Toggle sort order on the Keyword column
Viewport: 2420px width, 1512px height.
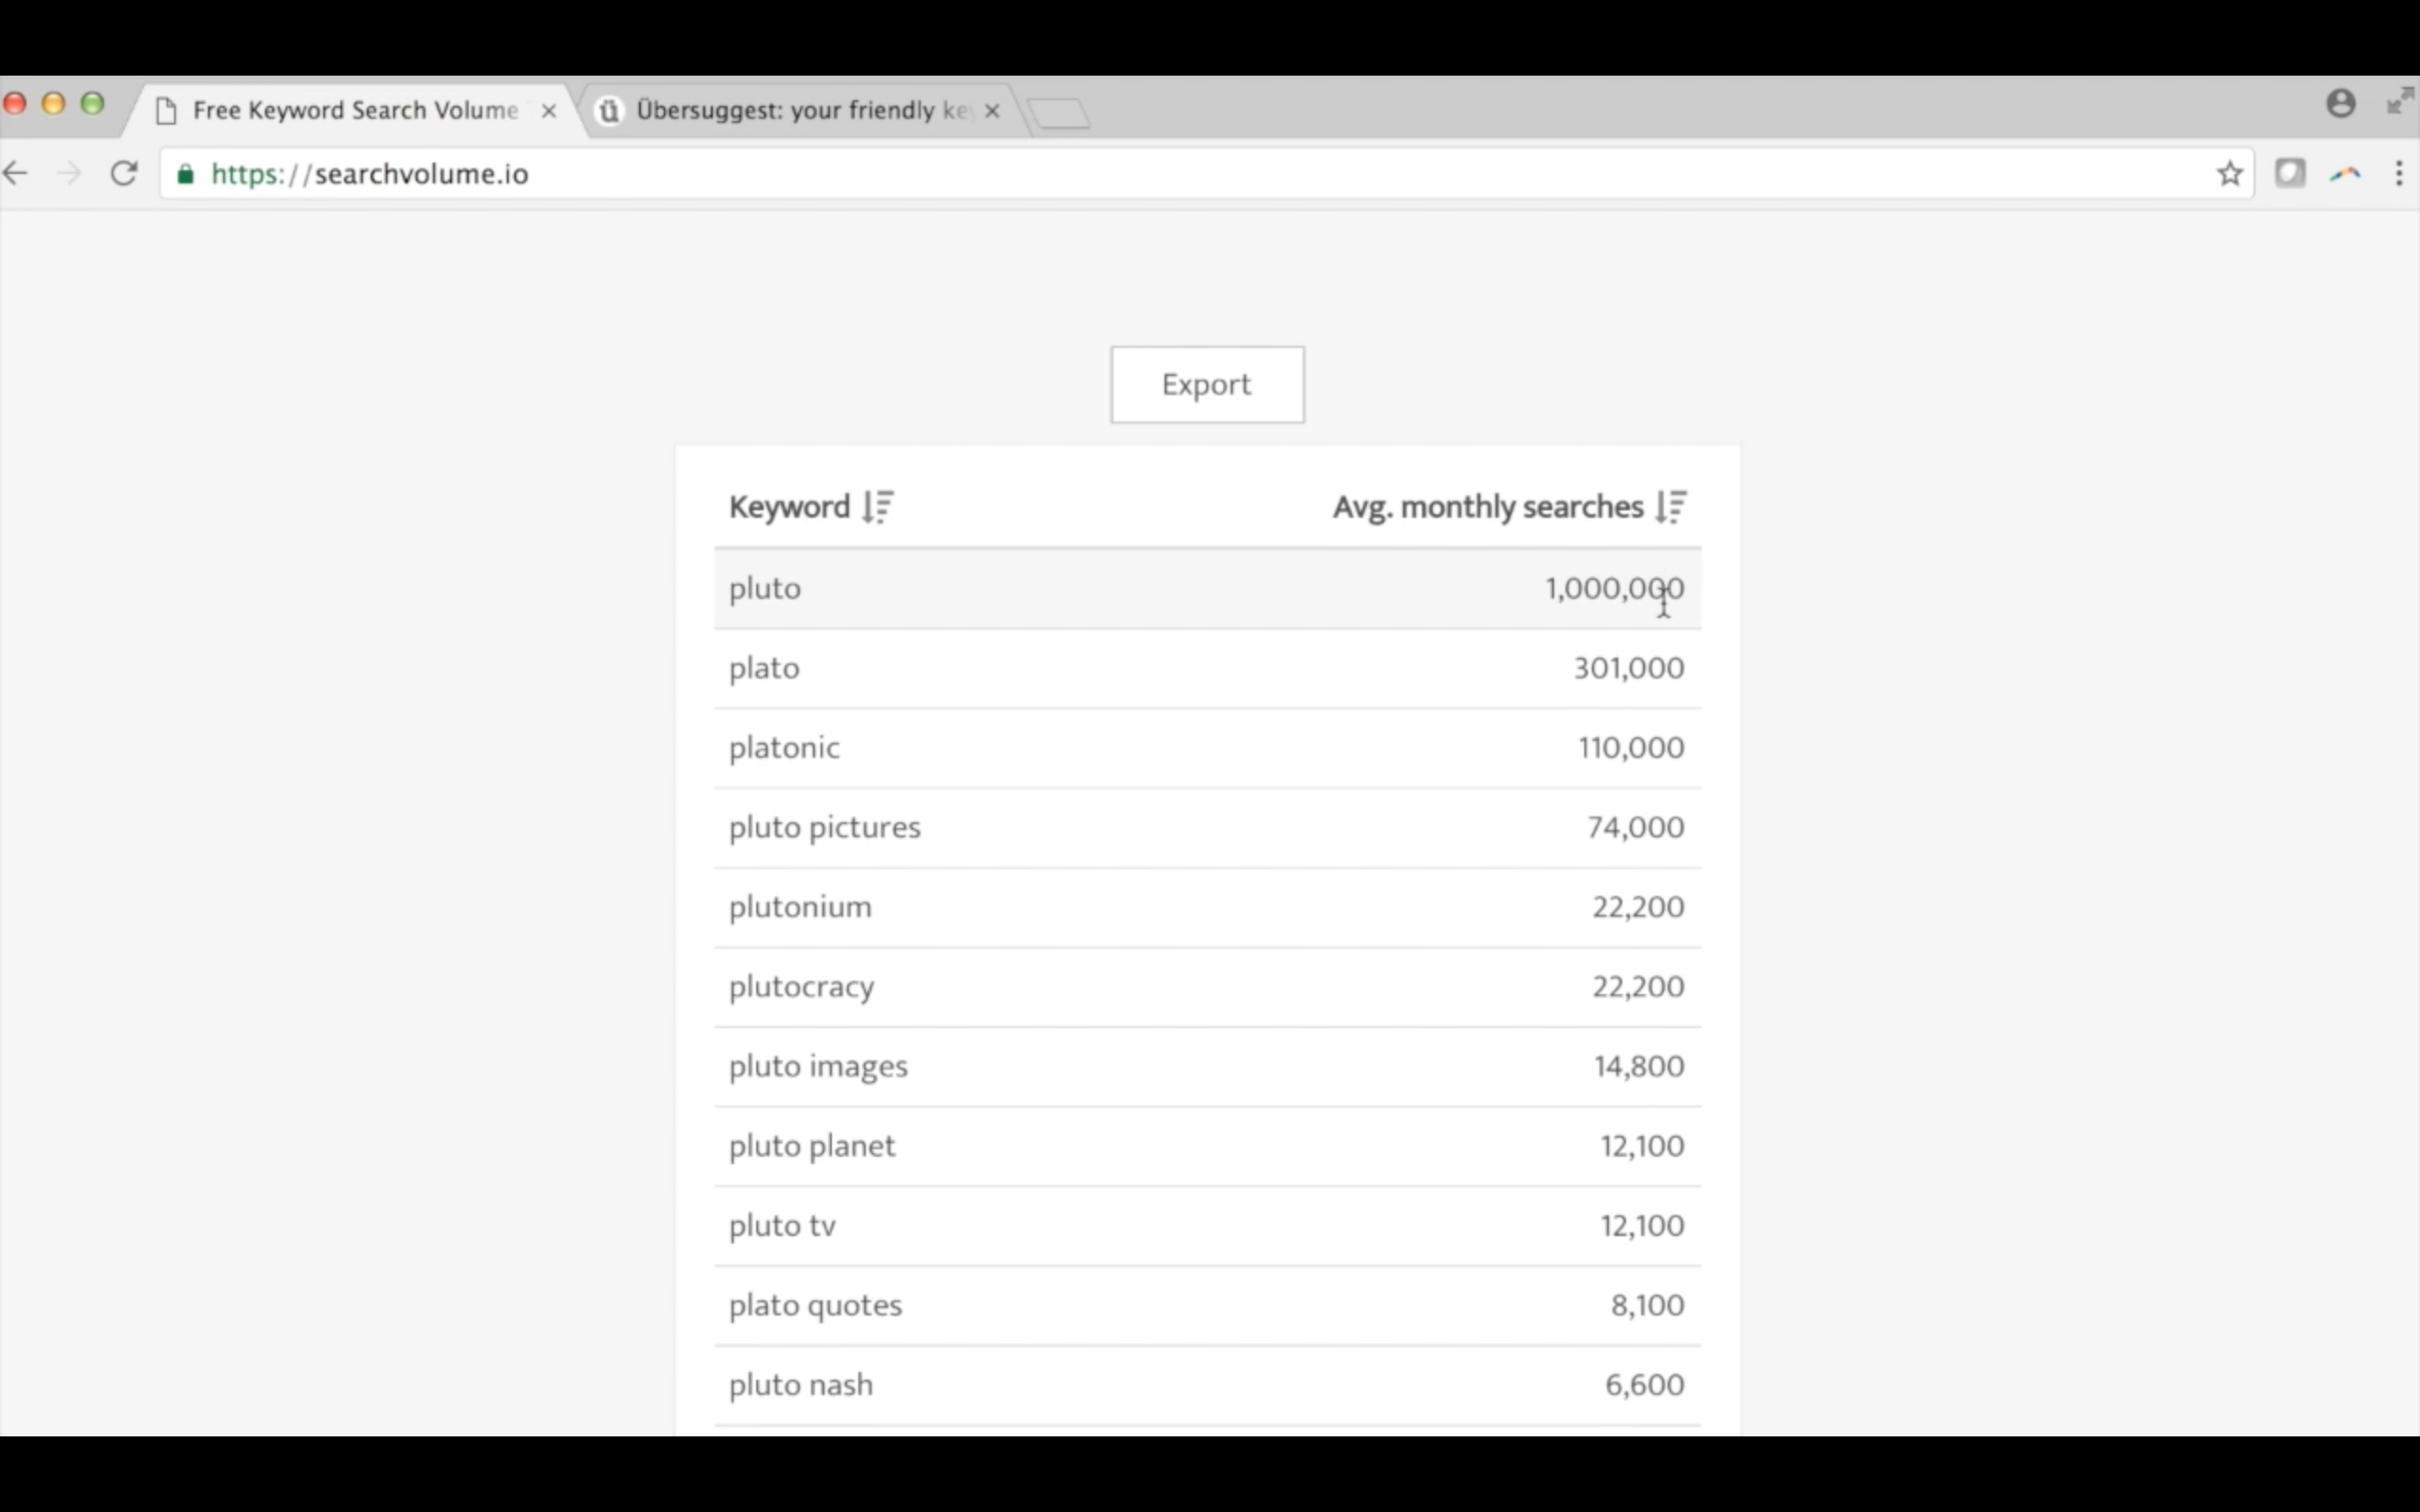877,506
